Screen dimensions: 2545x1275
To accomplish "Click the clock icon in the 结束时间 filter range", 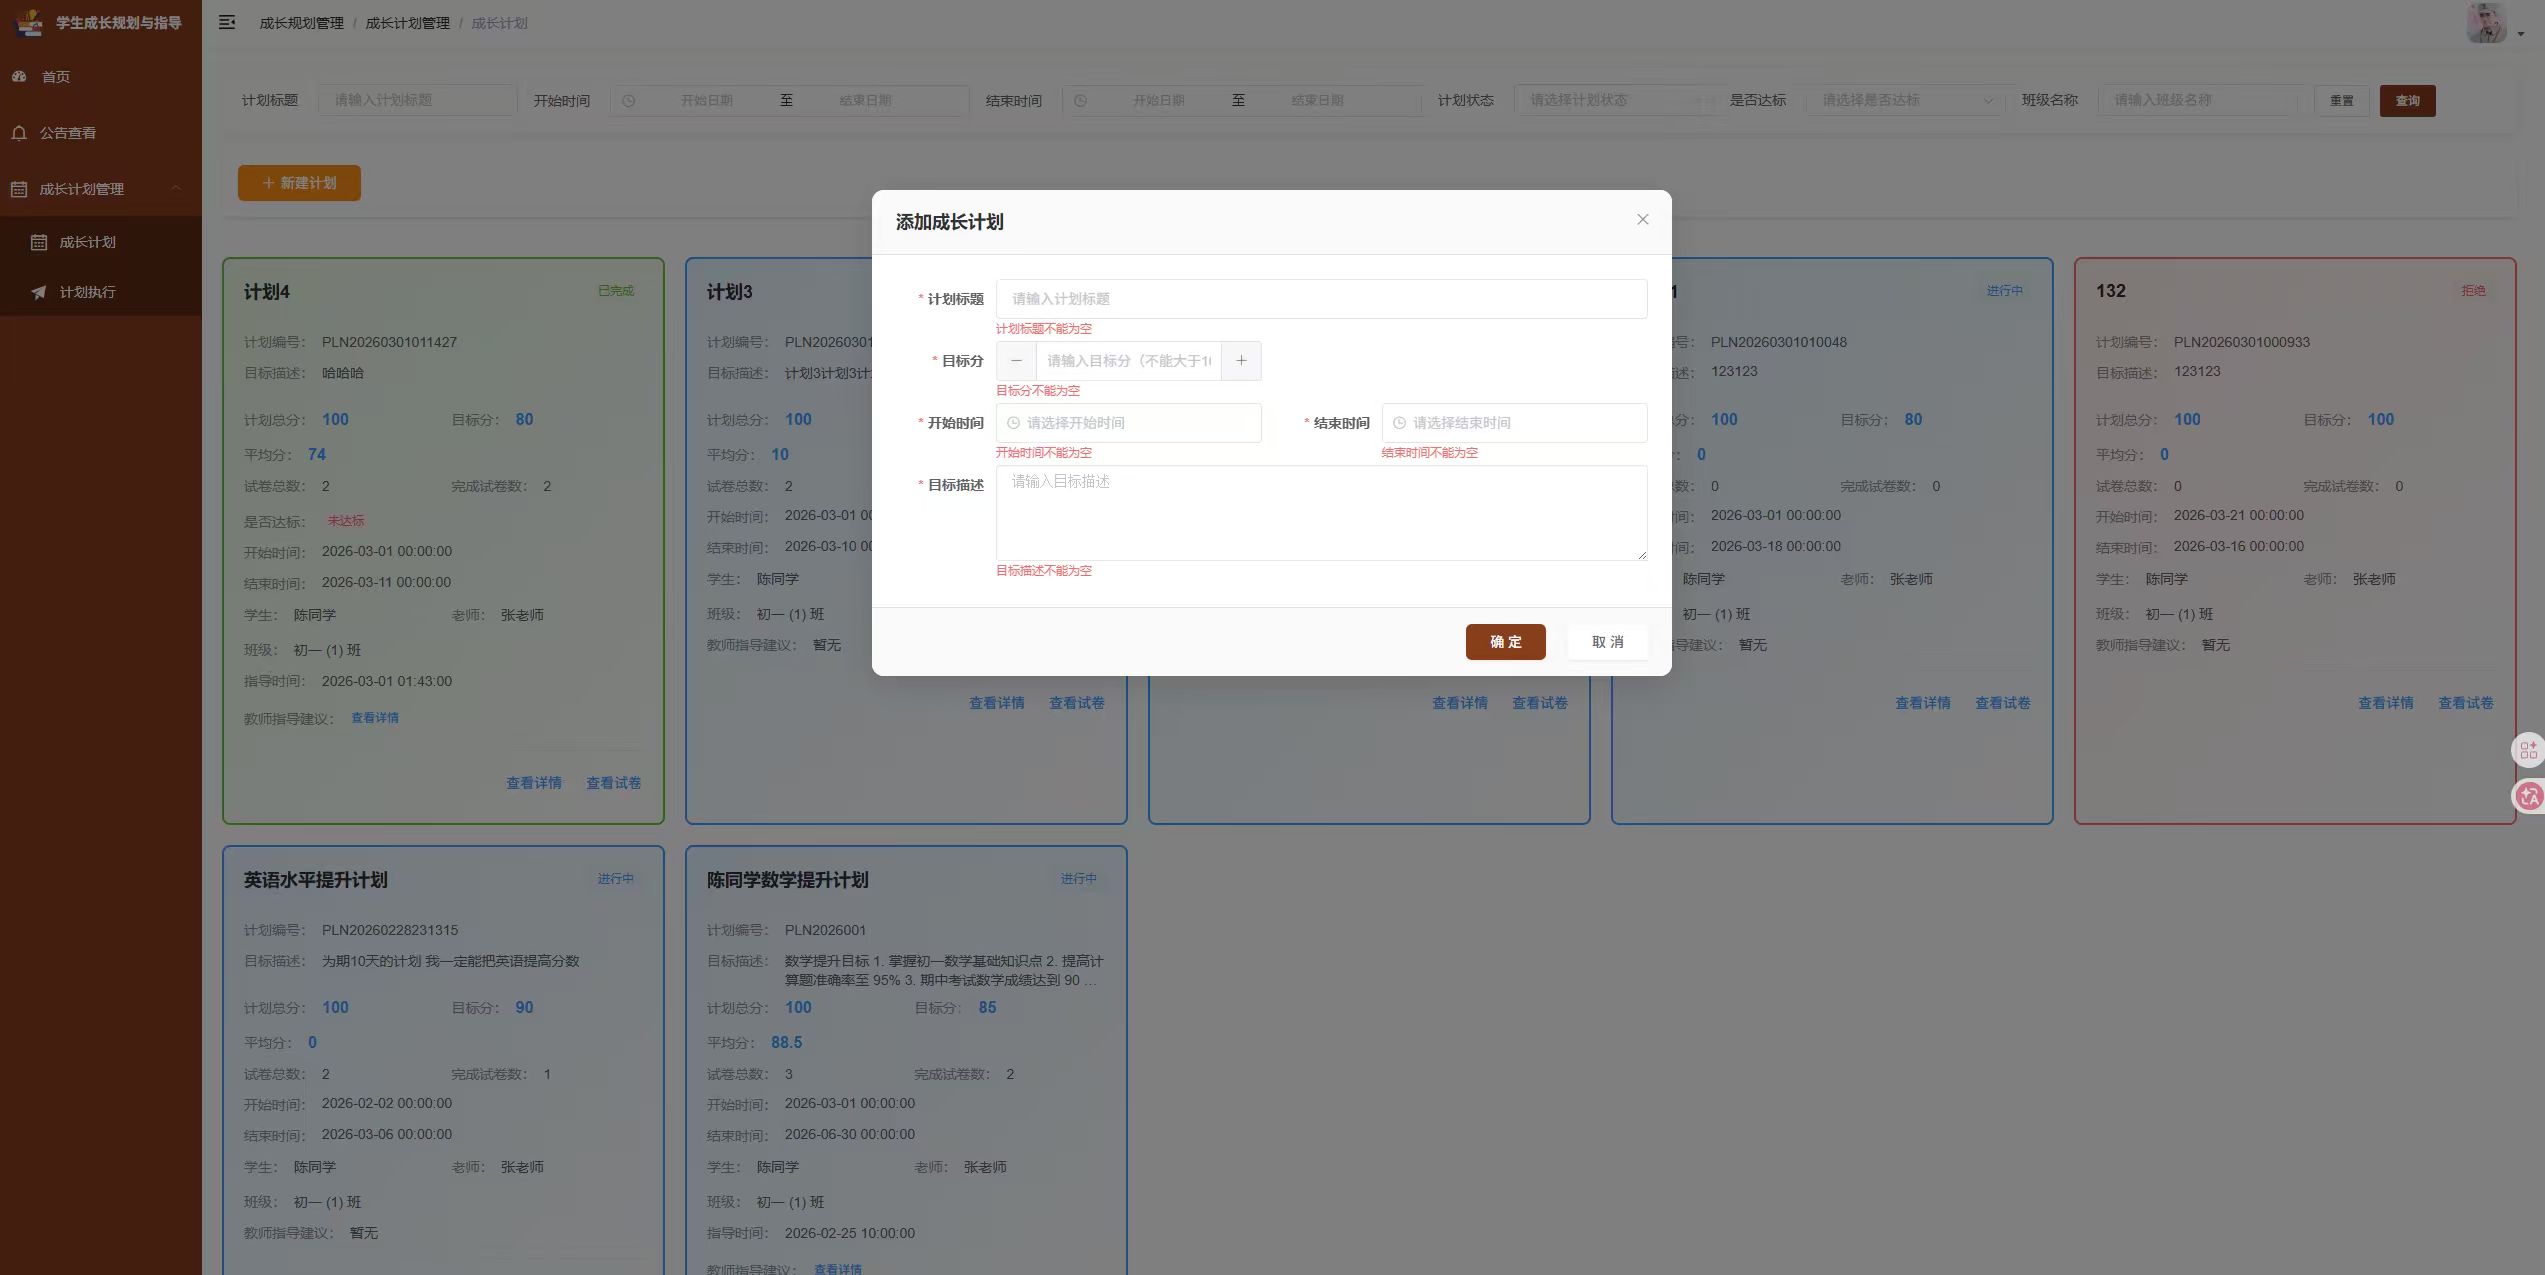I will [x=1080, y=100].
